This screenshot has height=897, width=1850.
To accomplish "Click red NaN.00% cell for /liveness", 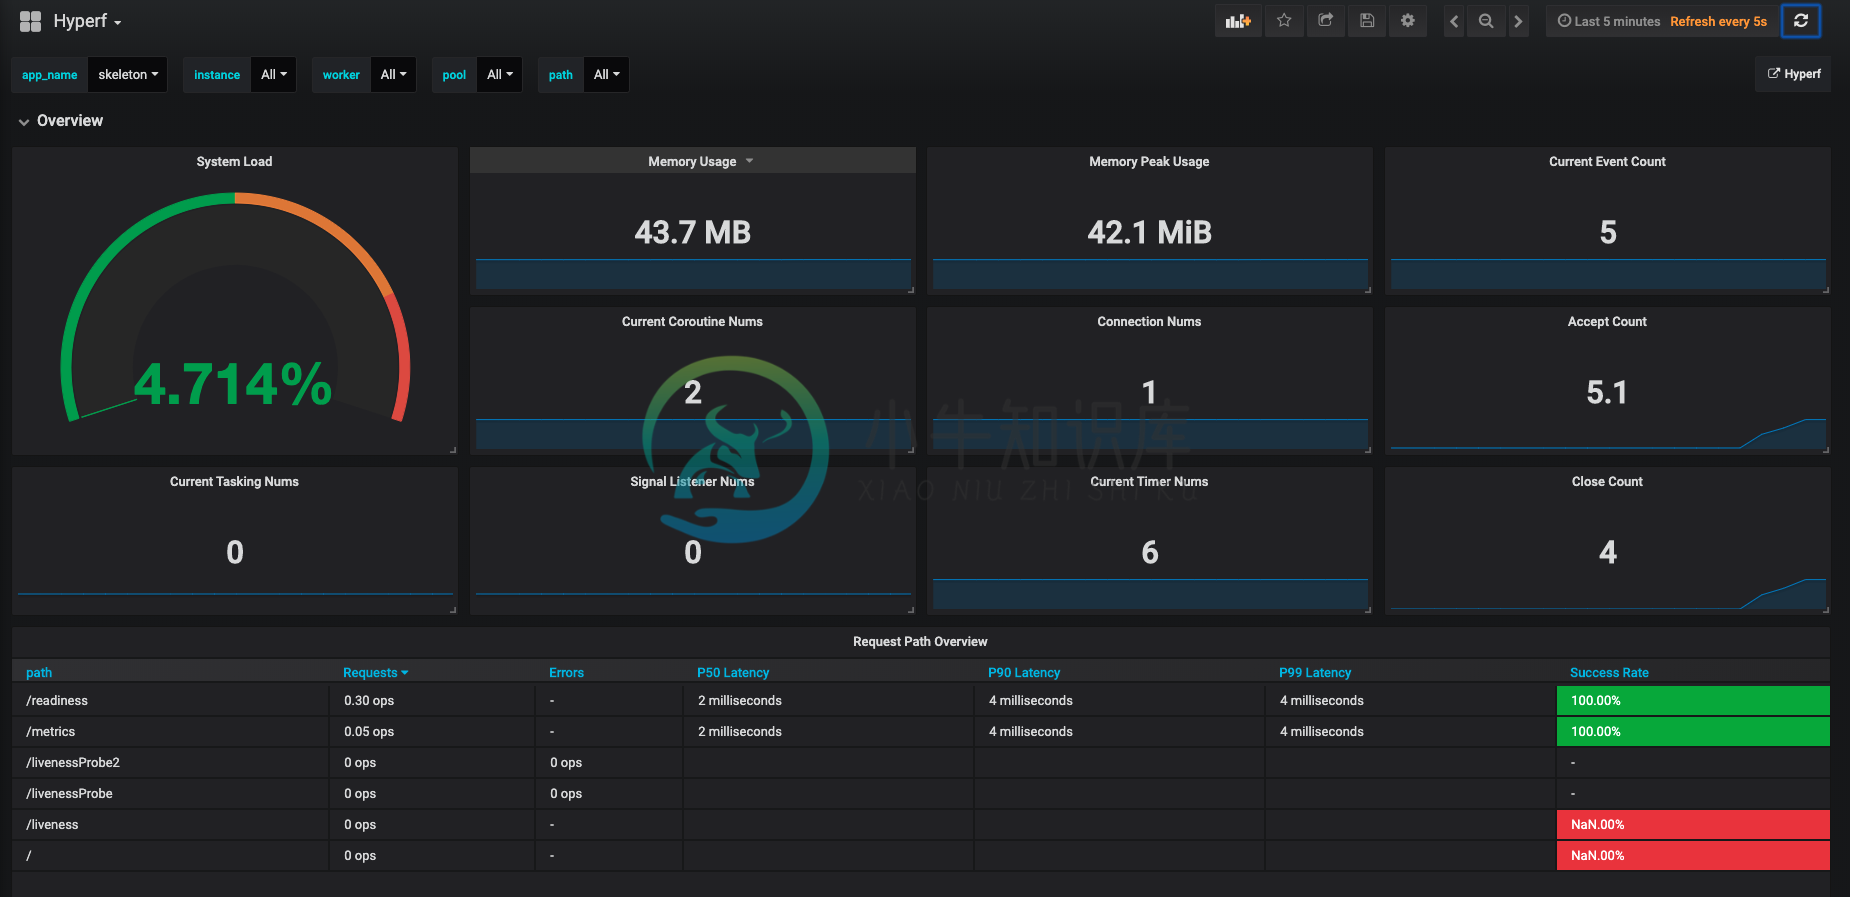I will tap(1693, 825).
